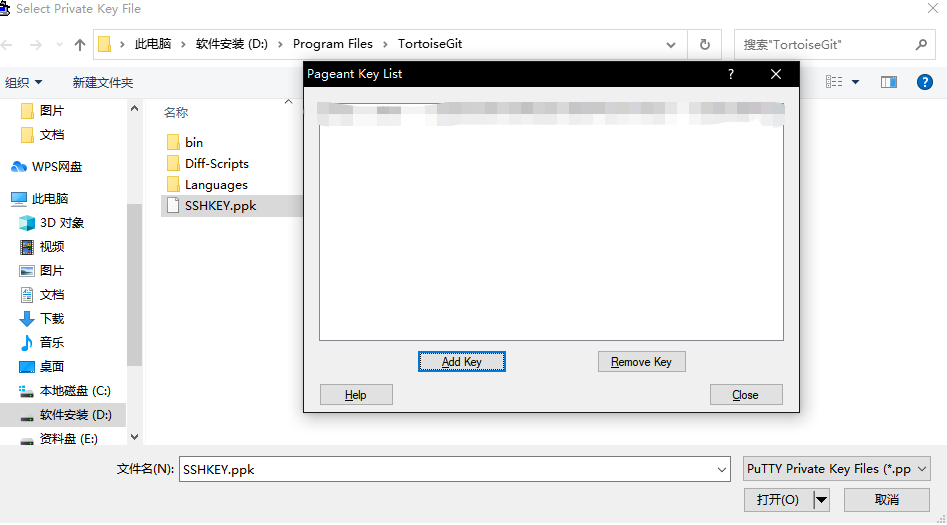The height and width of the screenshot is (525, 947).
Task: Select 此电脑 in the navigation tree
Action: pyautogui.click(x=40, y=199)
